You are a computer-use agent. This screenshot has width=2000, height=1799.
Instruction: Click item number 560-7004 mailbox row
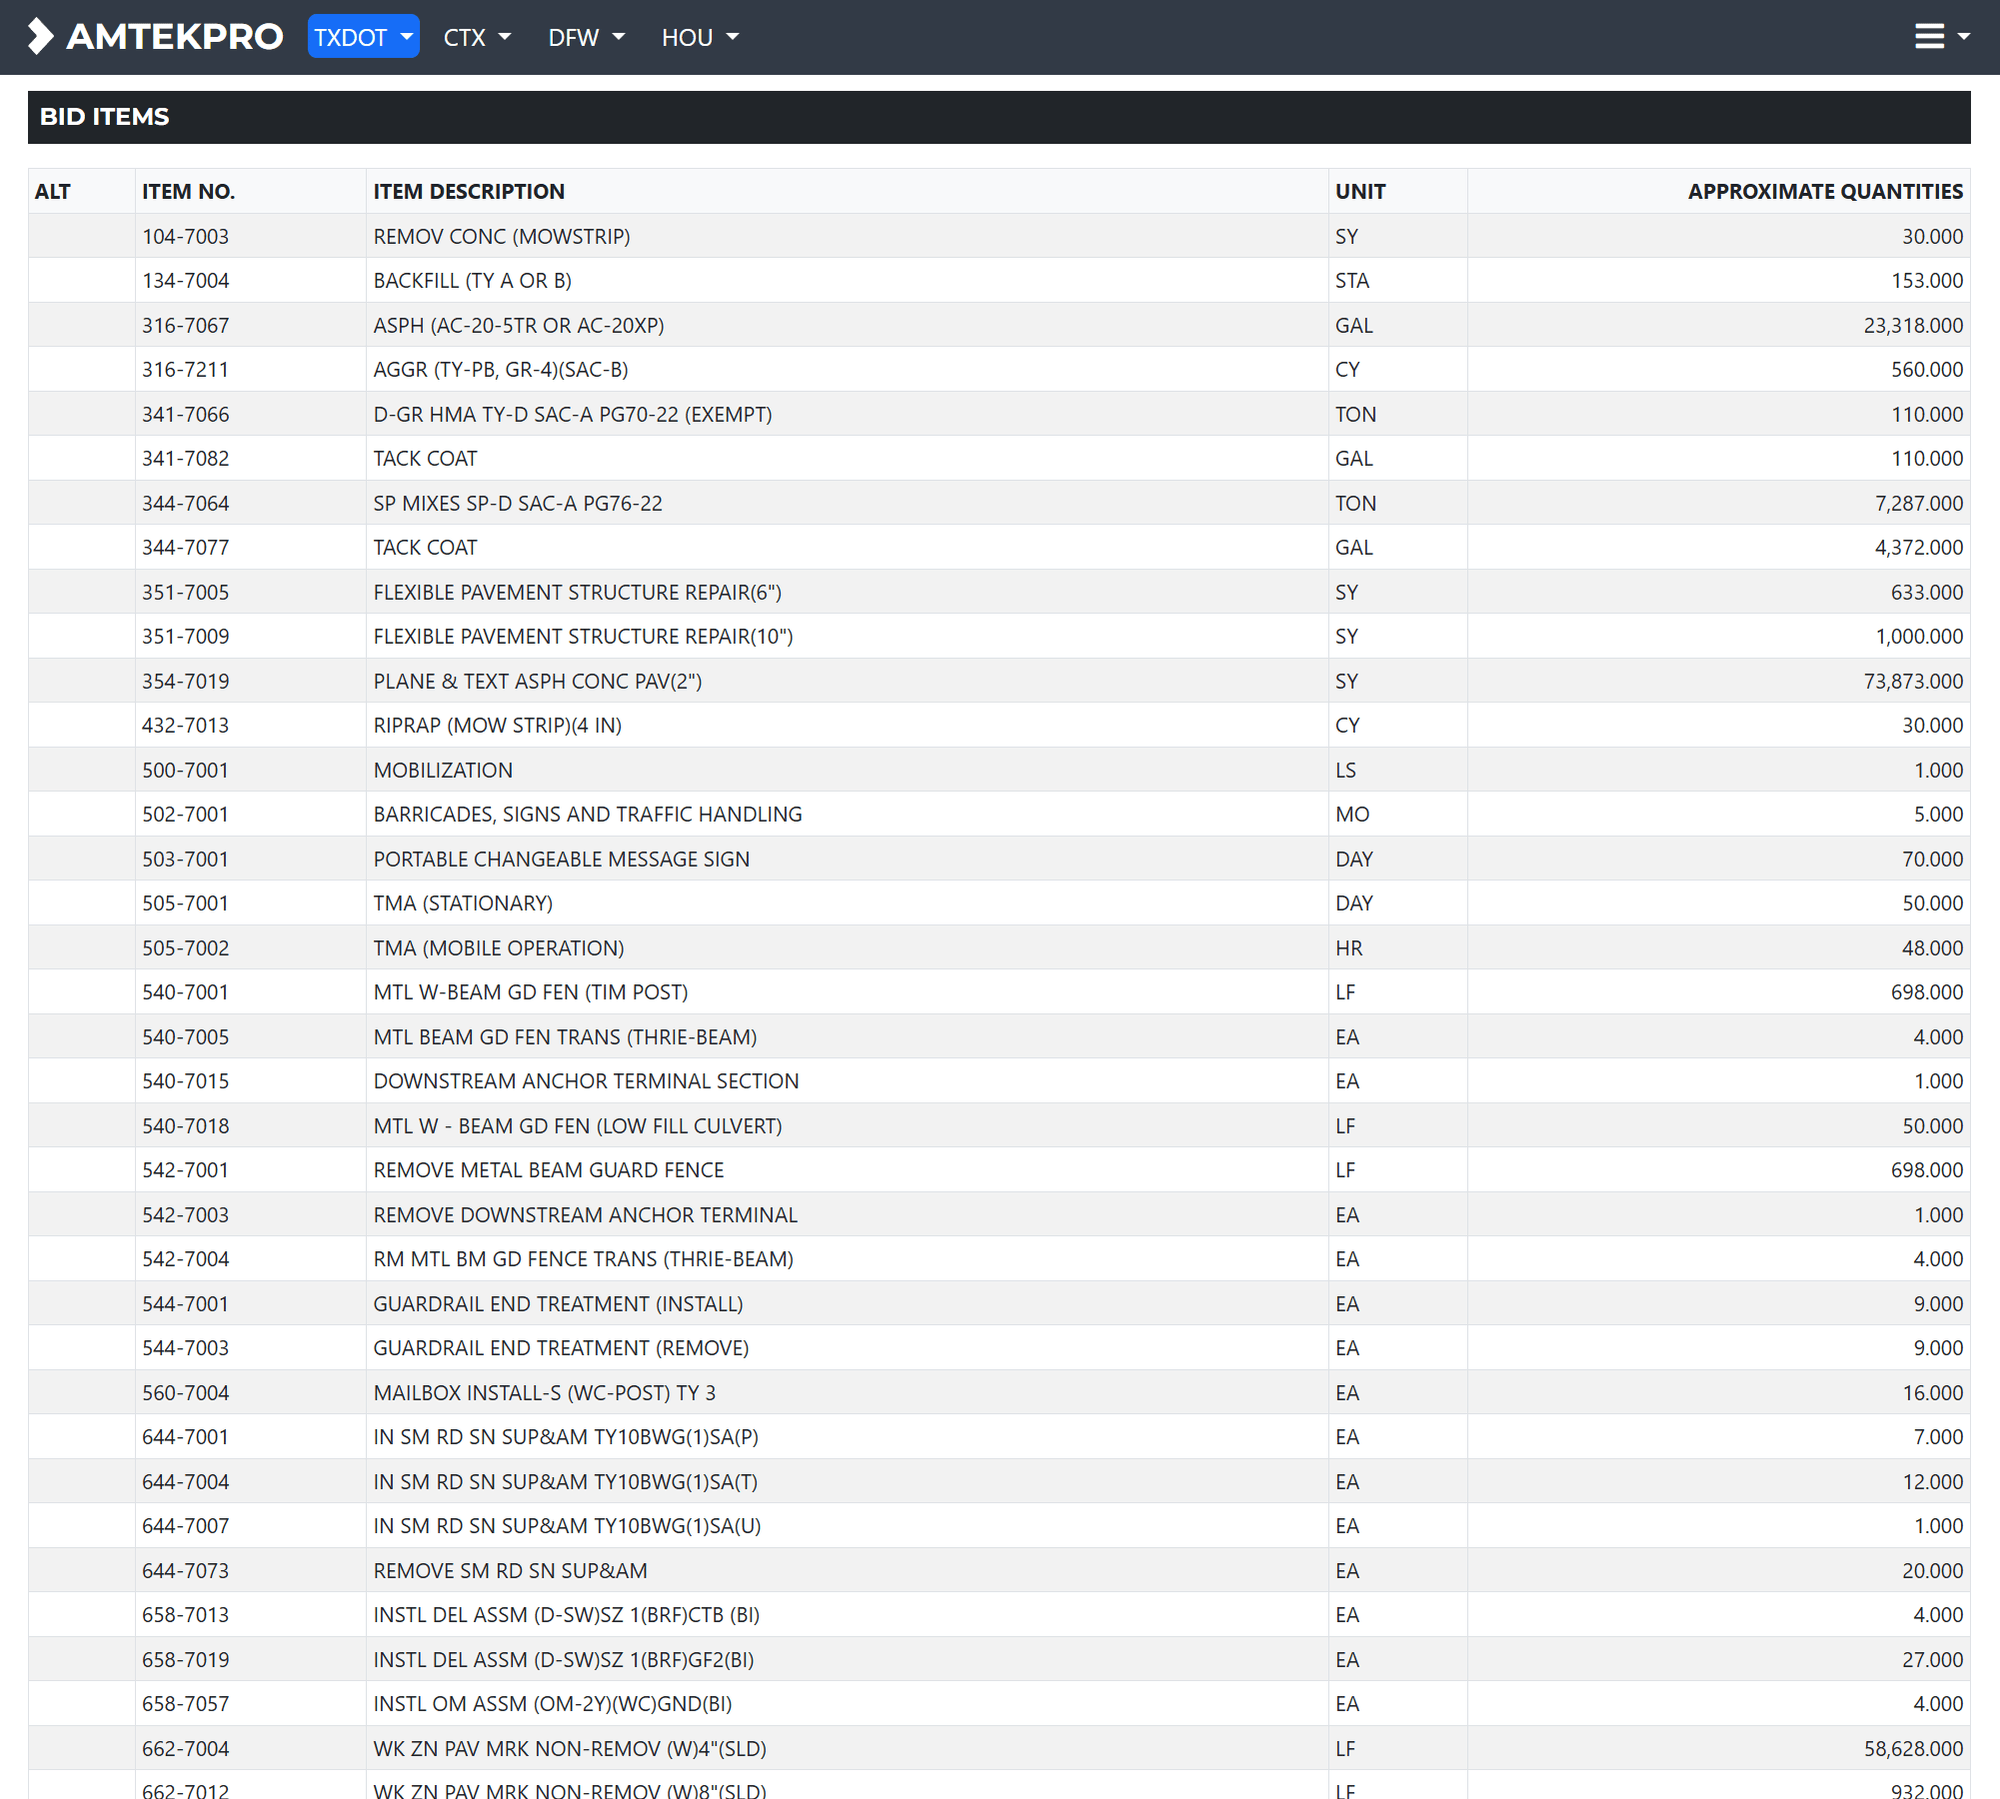click(x=185, y=1392)
